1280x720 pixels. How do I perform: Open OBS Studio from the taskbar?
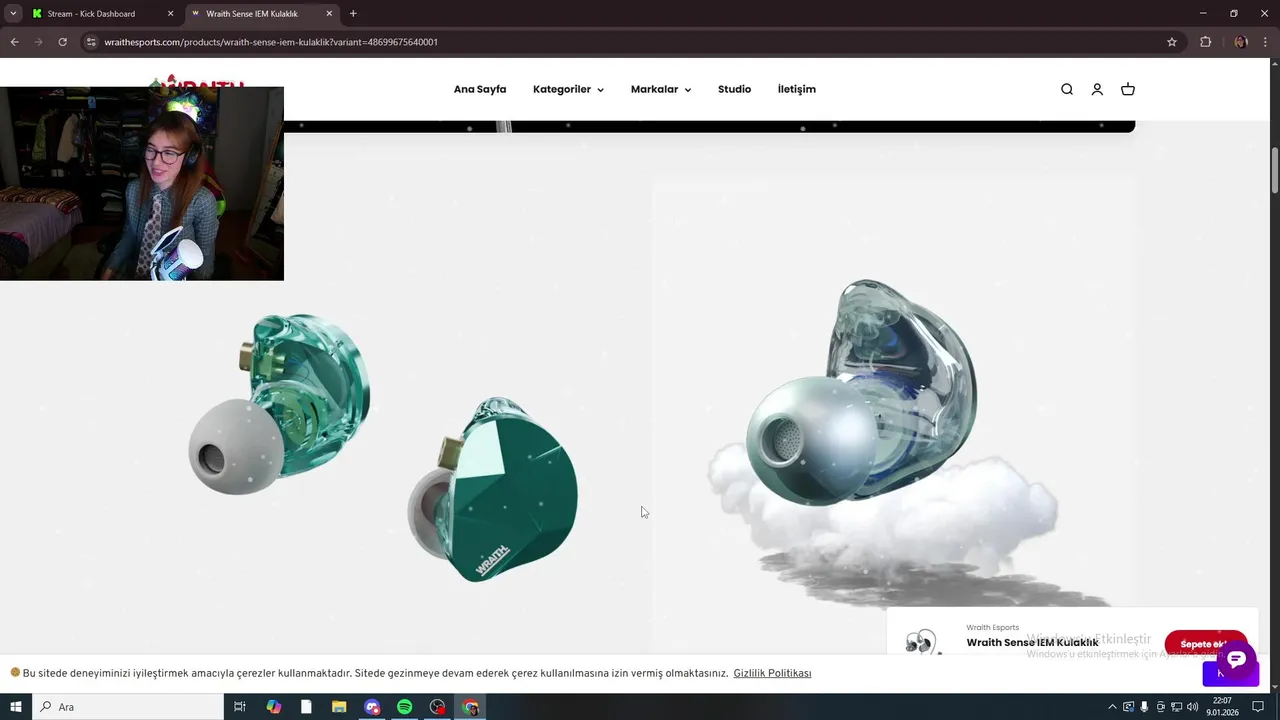[438, 707]
